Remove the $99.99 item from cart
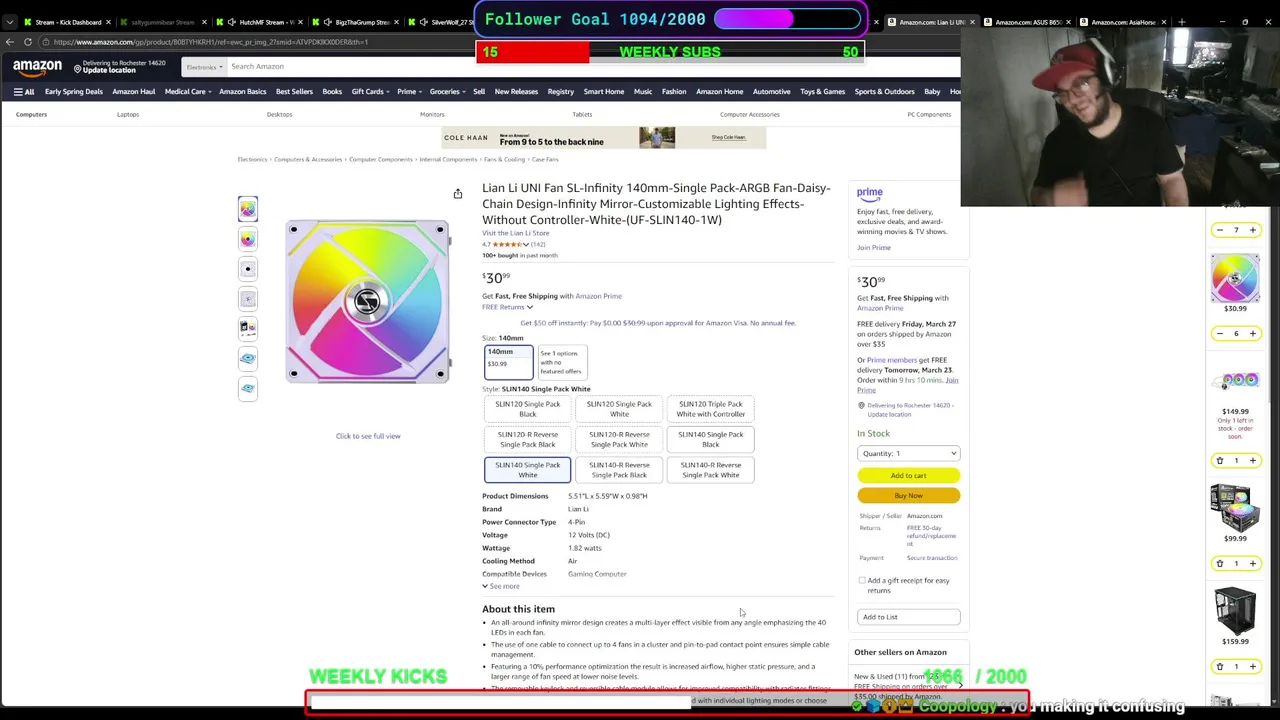The width and height of the screenshot is (1280, 720). (1219, 563)
